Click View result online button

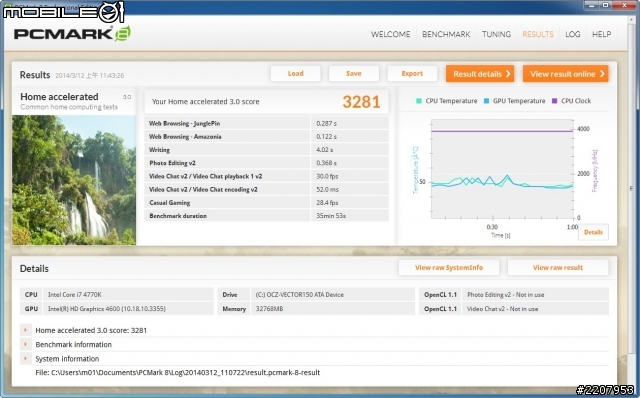click(x=566, y=74)
